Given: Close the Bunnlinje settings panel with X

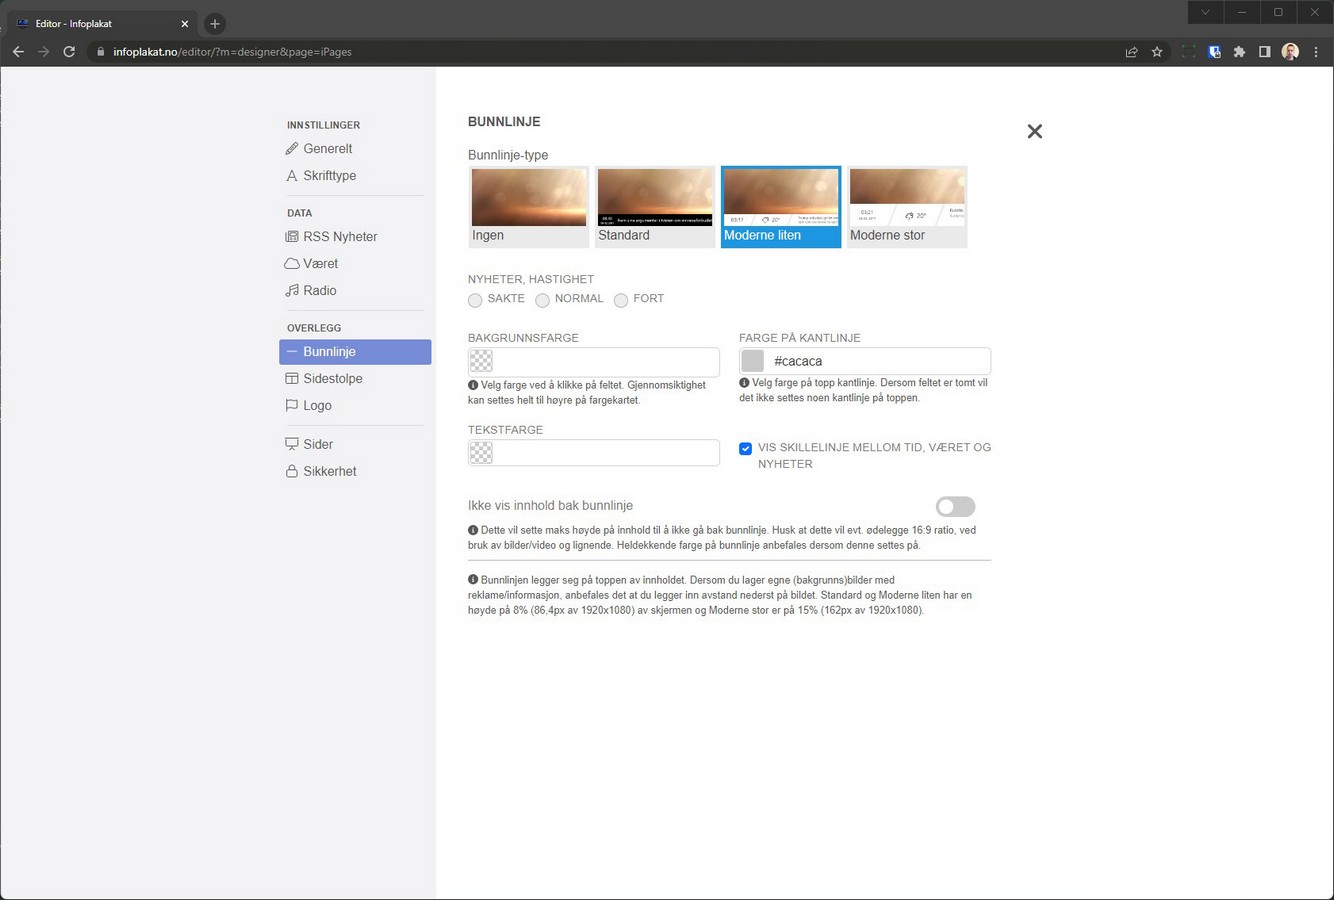Looking at the screenshot, I should [1034, 131].
